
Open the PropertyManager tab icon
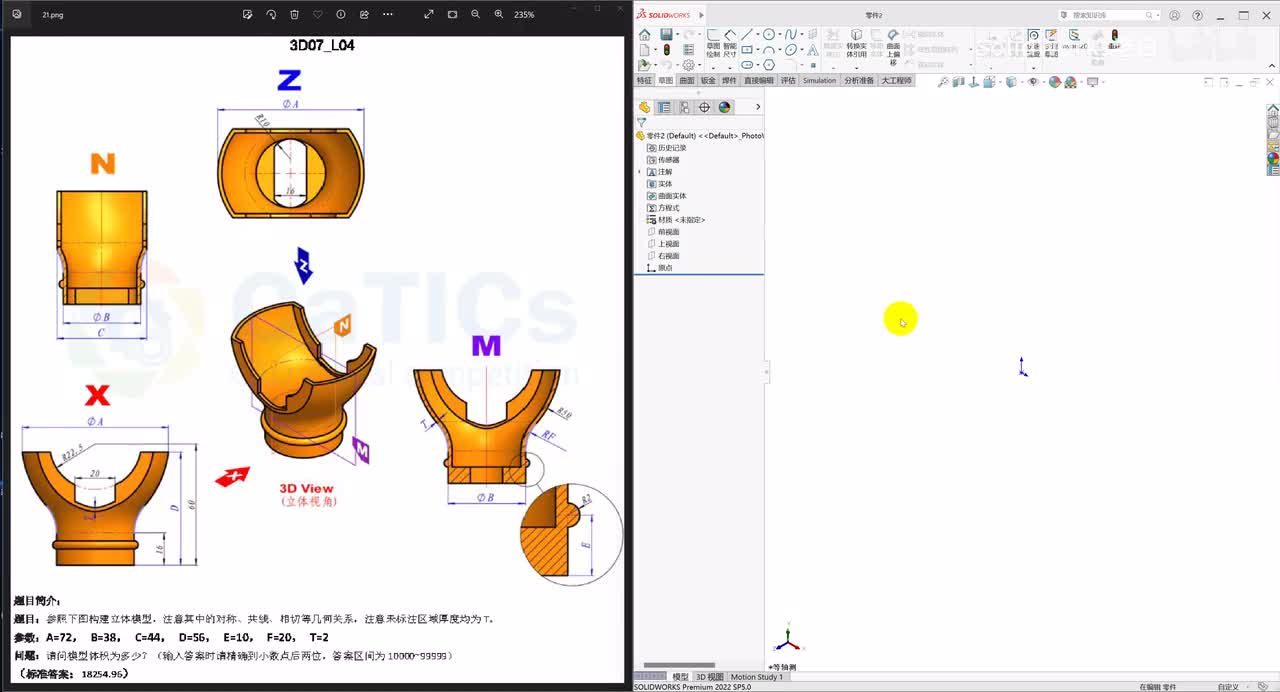[x=664, y=107]
